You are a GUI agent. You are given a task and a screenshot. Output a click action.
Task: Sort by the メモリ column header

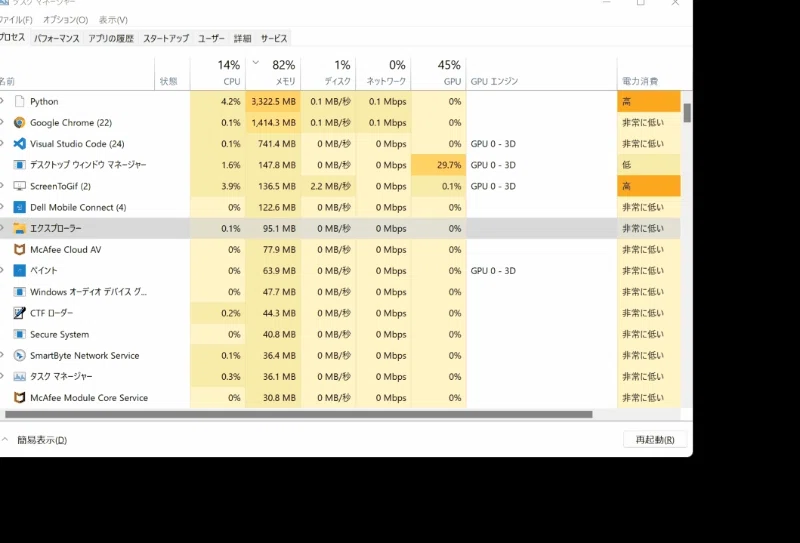(x=273, y=73)
